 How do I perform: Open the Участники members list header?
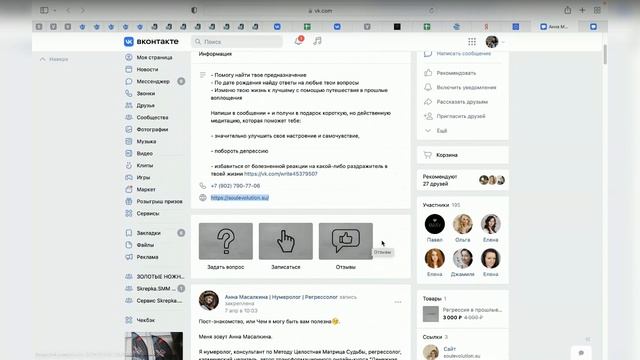441,205
